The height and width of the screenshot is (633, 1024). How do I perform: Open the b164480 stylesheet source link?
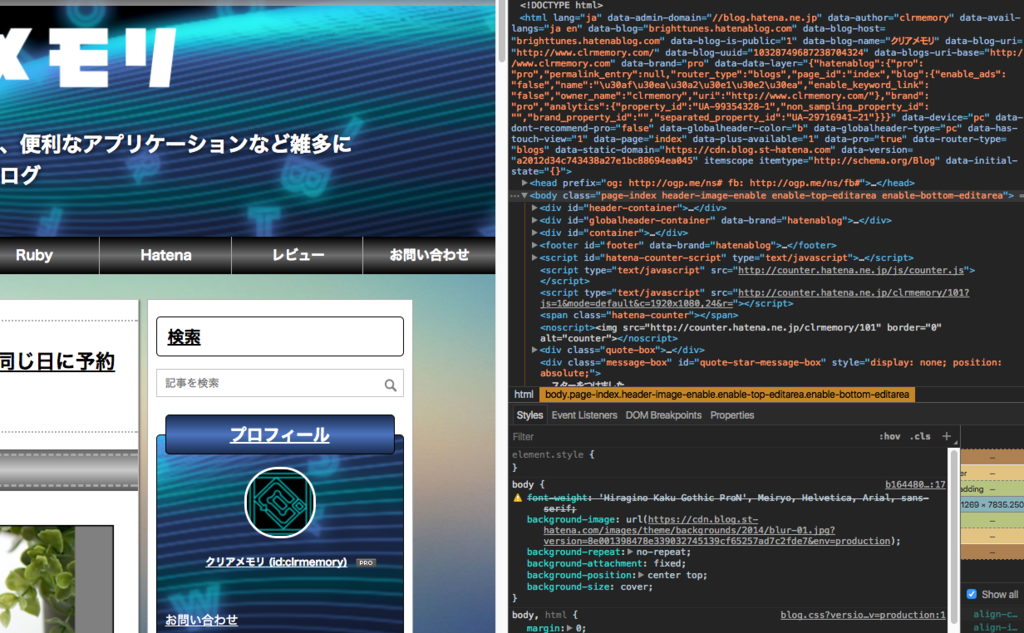click(915, 485)
